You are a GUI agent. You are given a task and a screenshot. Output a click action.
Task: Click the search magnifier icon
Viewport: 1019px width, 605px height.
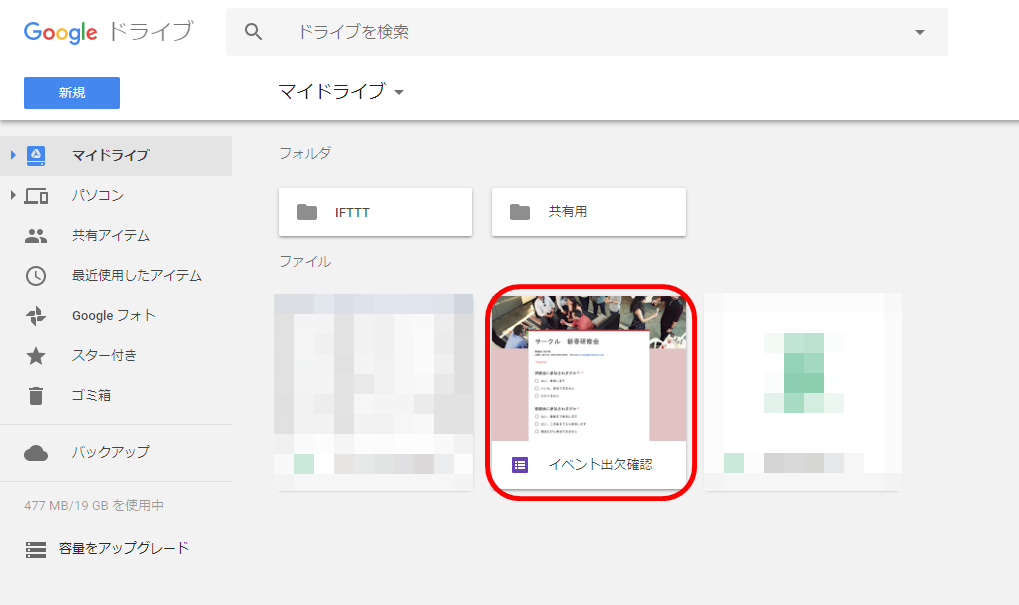point(253,31)
